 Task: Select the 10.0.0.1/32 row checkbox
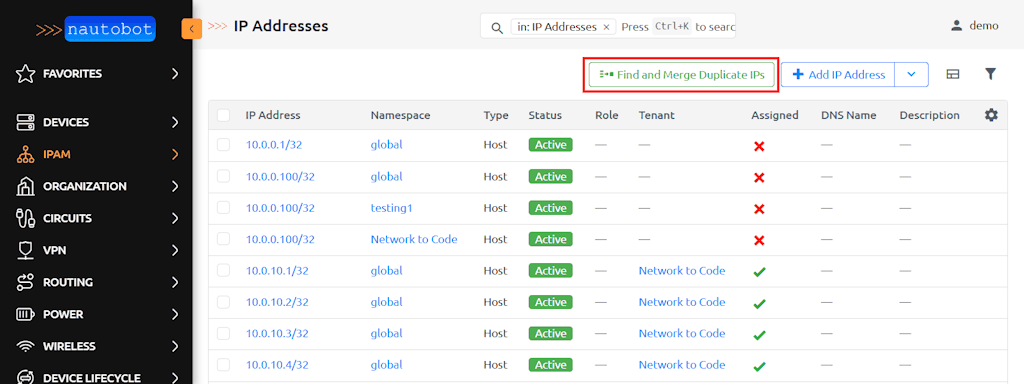point(223,144)
